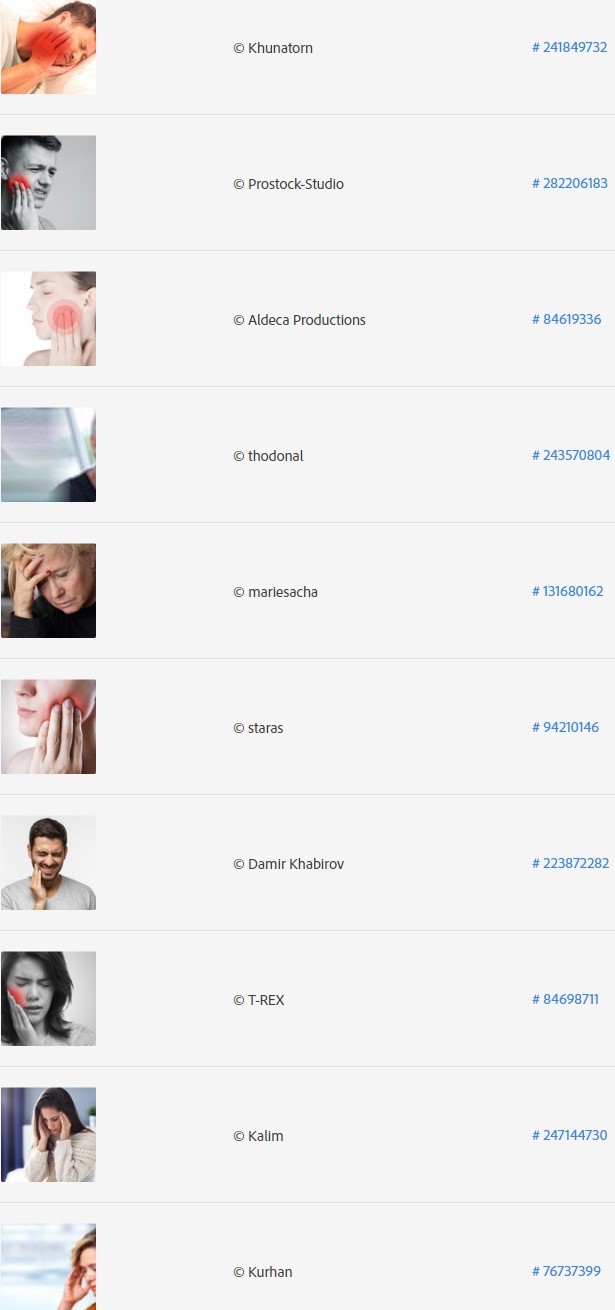Open the staras cheek pain thumbnail
The image size is (615, 1310).
coord(48,727)
